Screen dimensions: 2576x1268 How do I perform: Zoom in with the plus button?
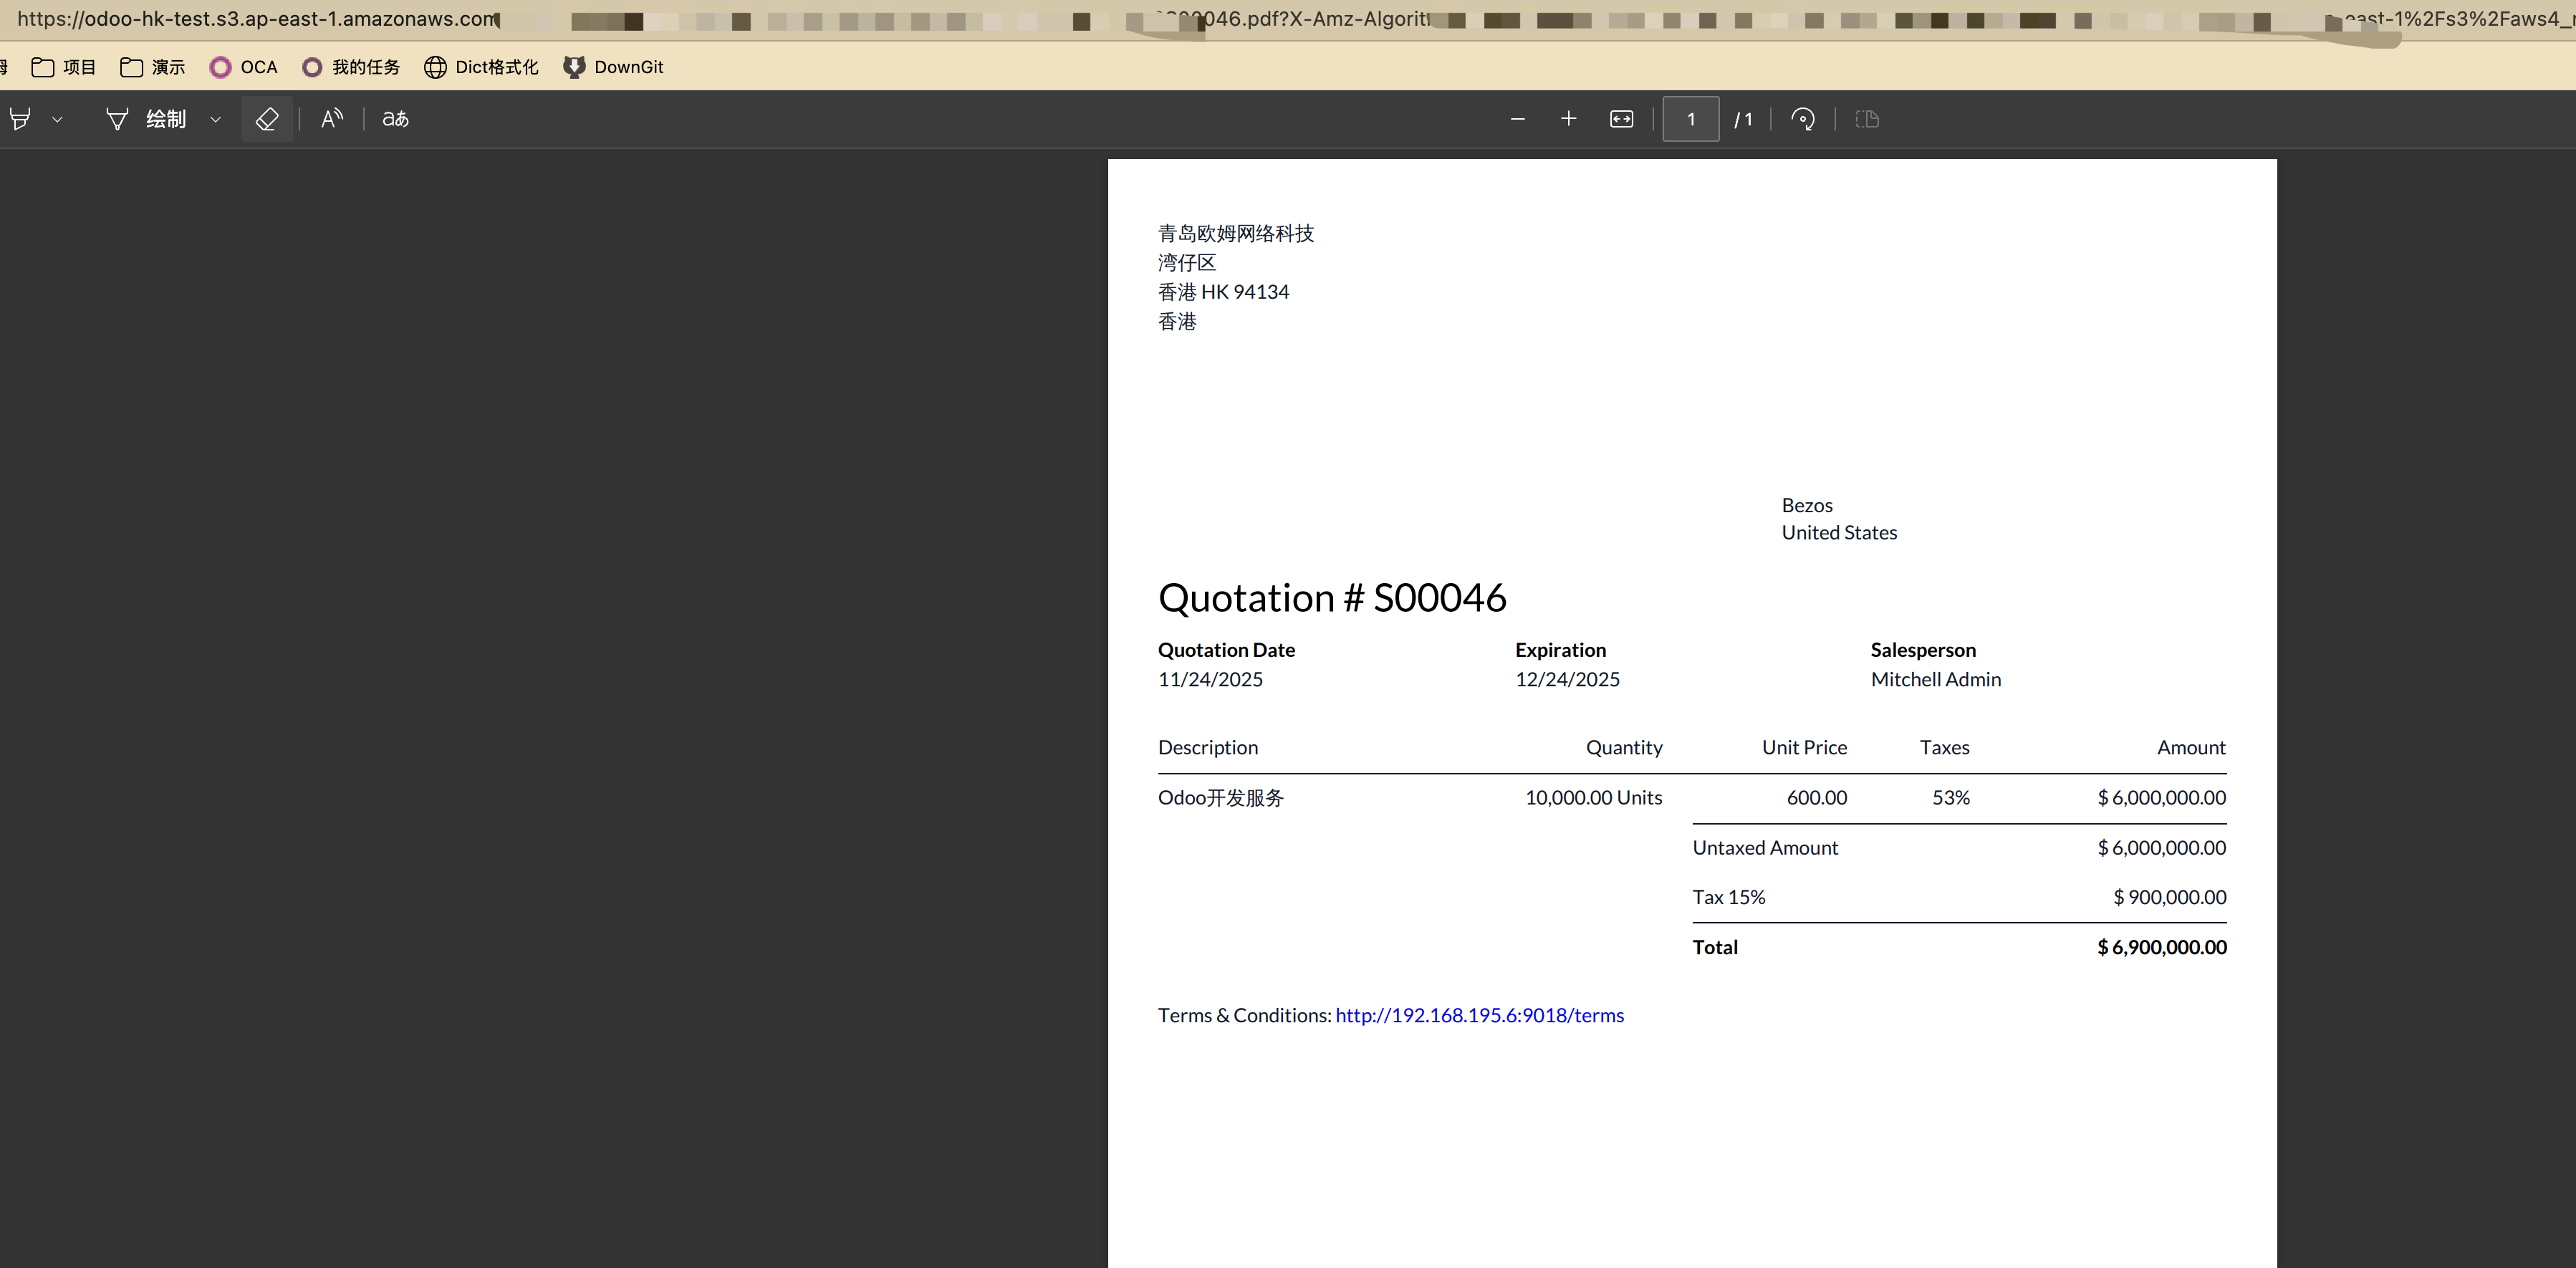(1568, 119)
